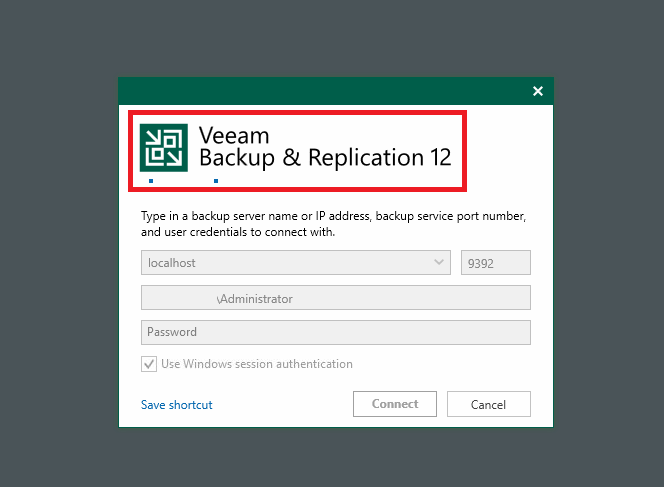The image size is (665, 487).
Task: Click the left blue loading dot
Action: (x=151, y=181)
